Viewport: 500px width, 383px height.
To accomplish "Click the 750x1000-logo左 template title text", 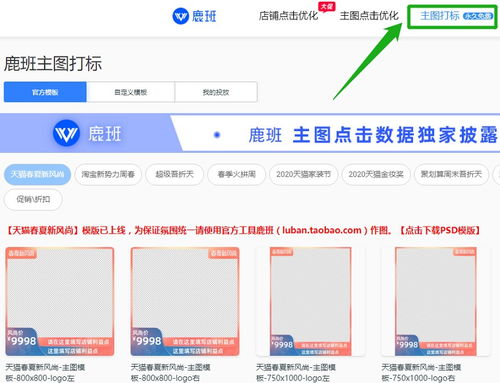I will (x=296, y=373).
